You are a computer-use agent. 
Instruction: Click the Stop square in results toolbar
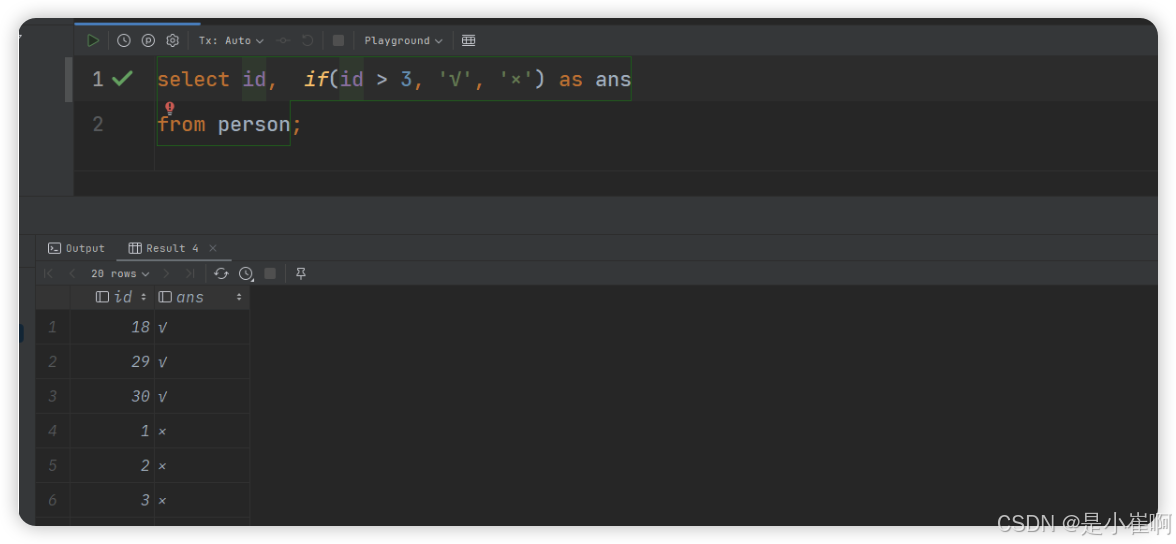click(x=270, y=274)
